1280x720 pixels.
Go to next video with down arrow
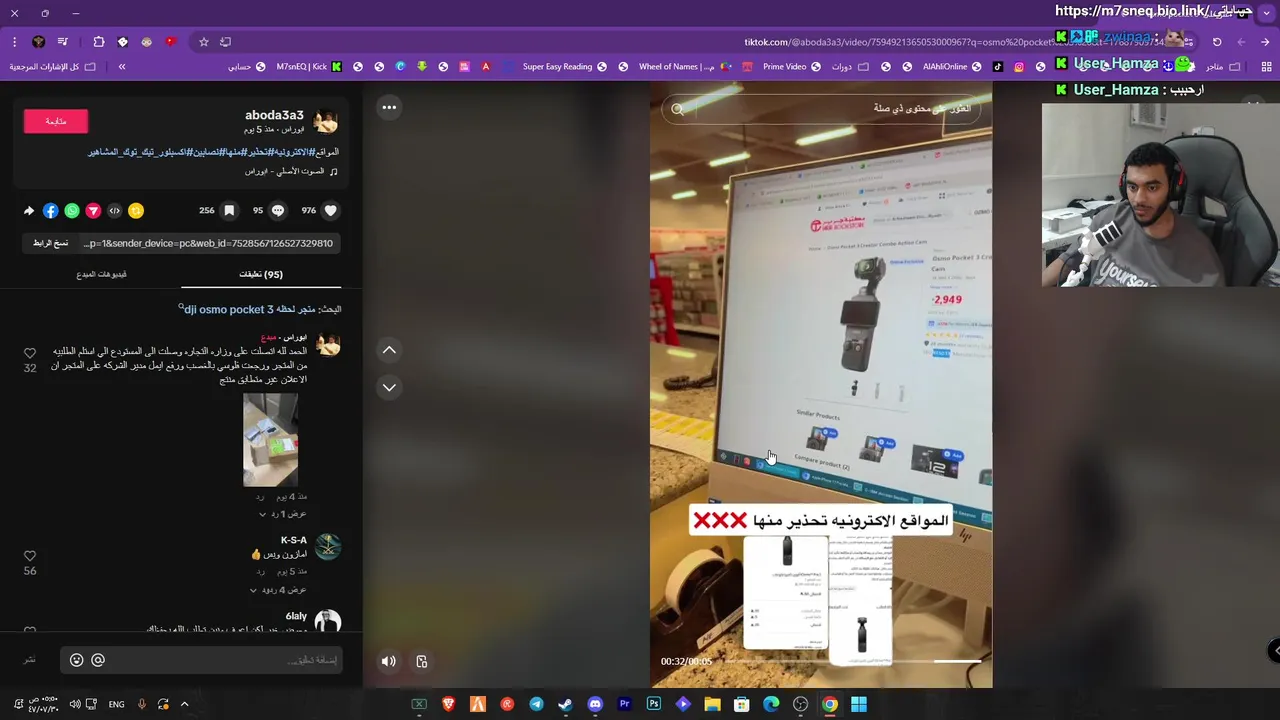389,387
